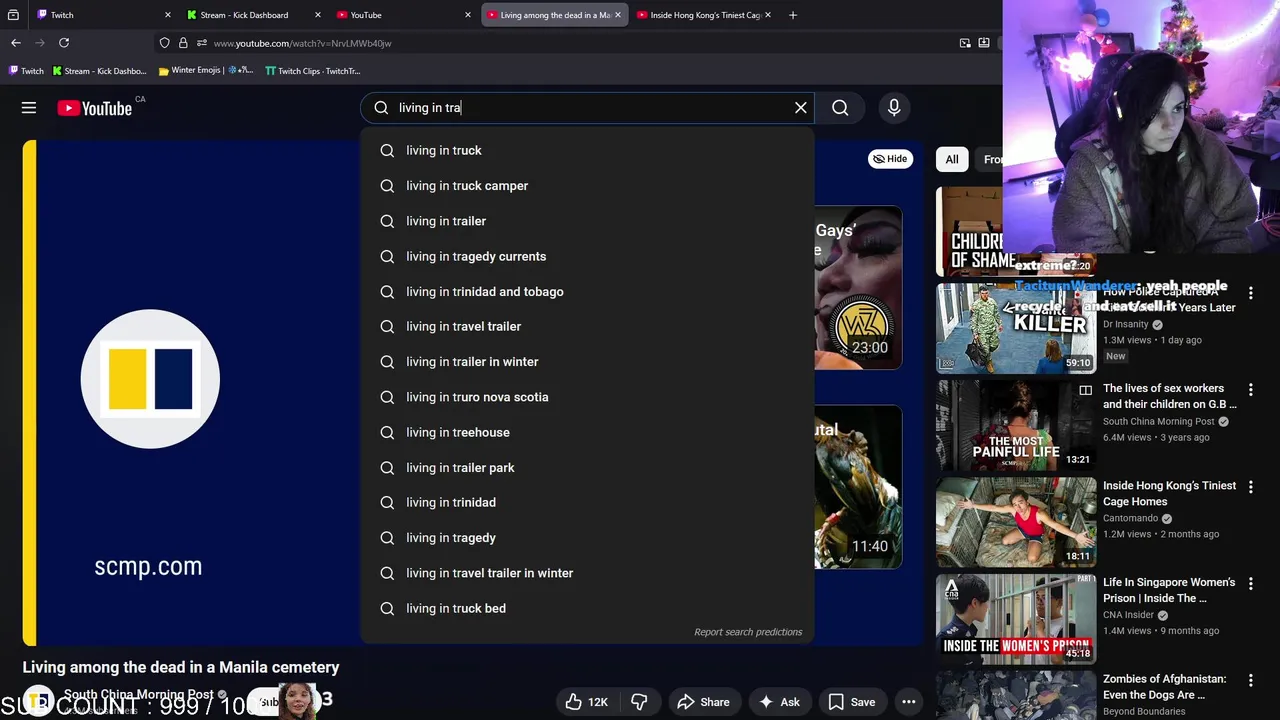Open 'Life In Singapore Women's Prison' title

click(x=1169, y=590)
